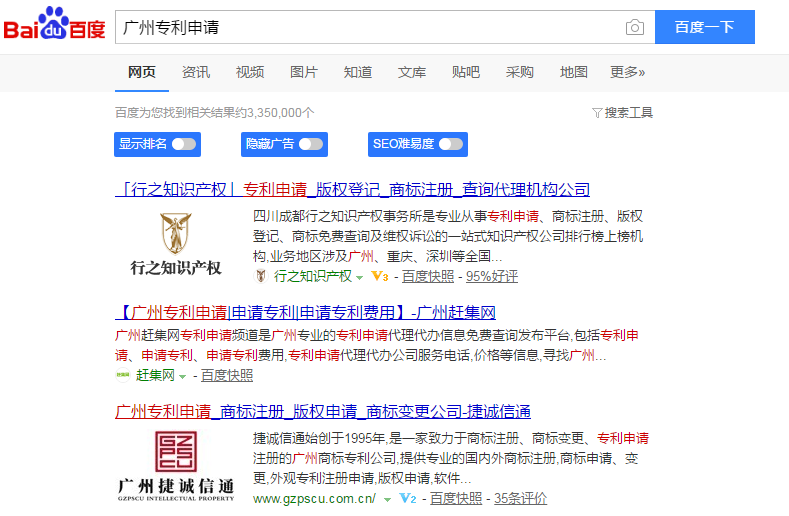Switch to the 图片 tab
Image resolution: width=789 pixels, height=516 pixels.
pos(304,72)
